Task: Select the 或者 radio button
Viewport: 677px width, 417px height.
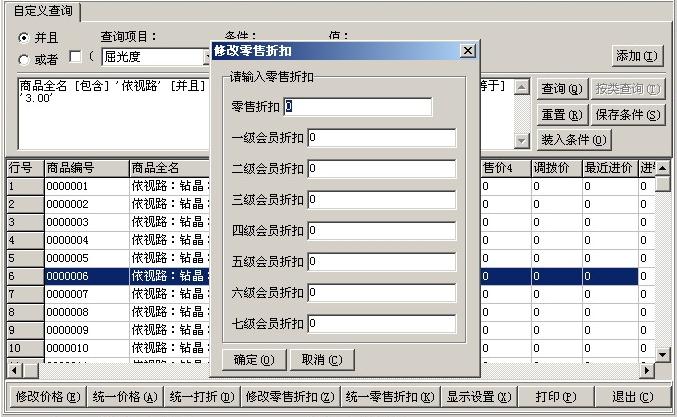Action: 24,59
